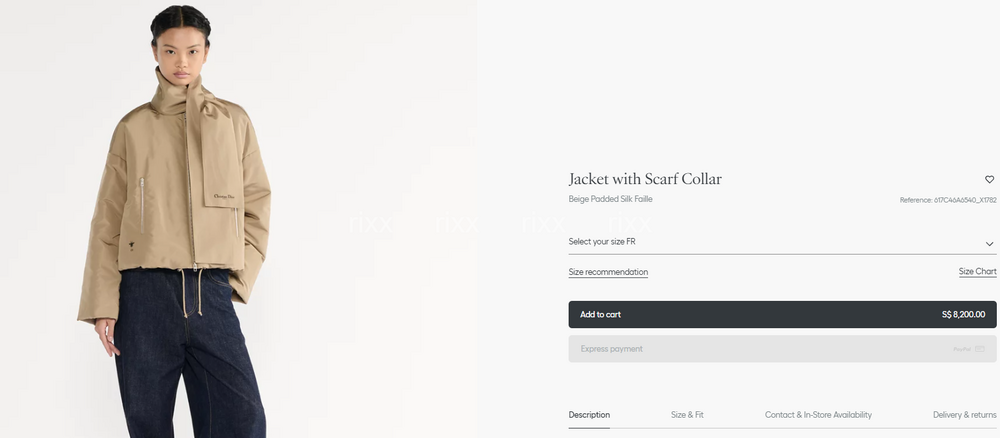Click the size selector chevron arrow

tap(990, 243)
